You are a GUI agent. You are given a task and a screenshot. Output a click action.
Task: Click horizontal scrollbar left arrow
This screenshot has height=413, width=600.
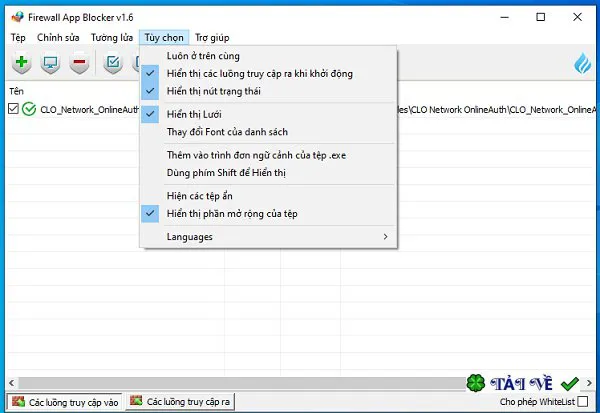(11, 383)
